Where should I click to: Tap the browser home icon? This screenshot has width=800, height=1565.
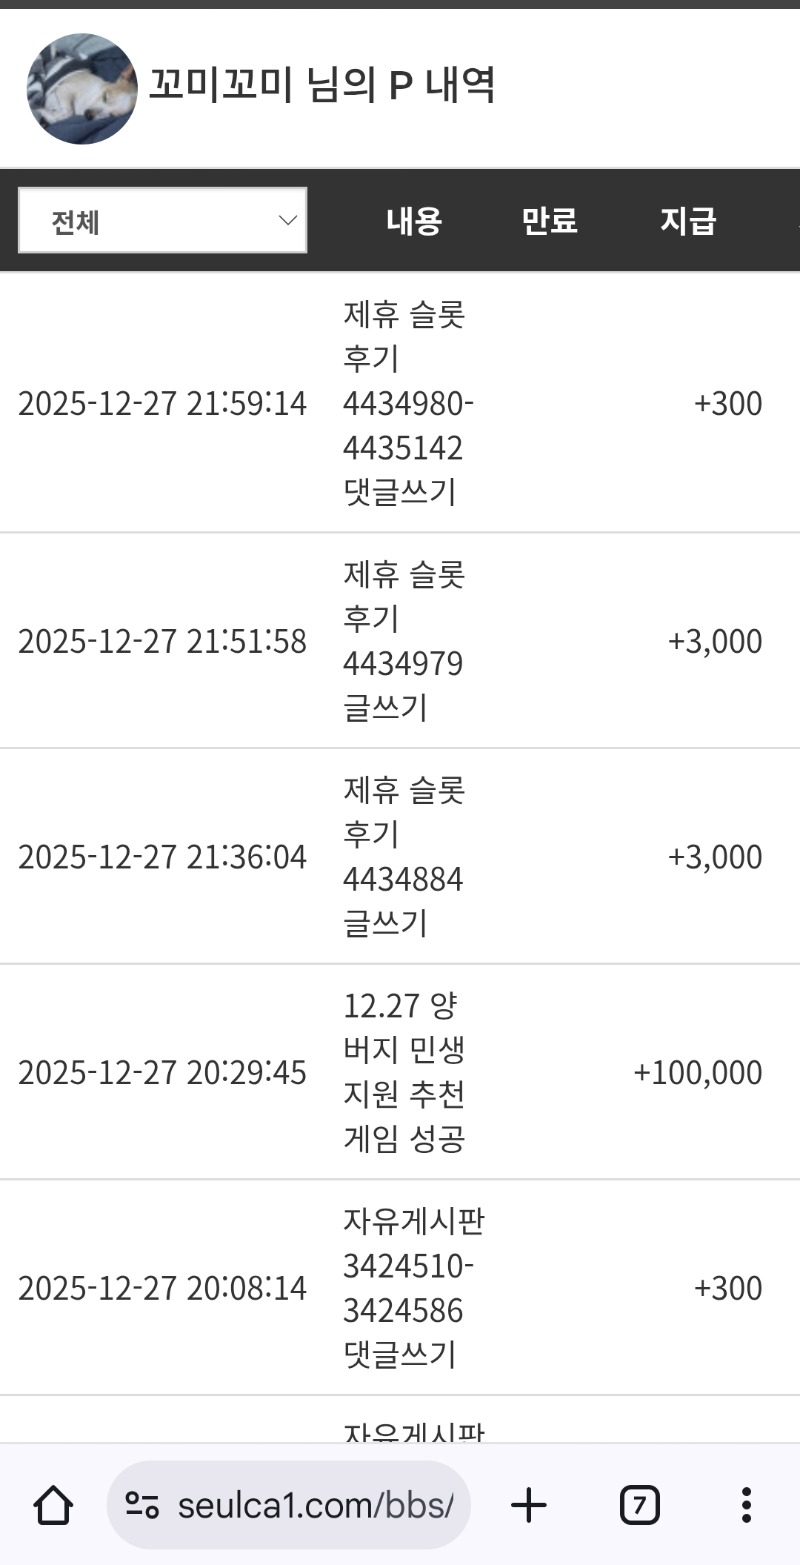(53, 1504)
